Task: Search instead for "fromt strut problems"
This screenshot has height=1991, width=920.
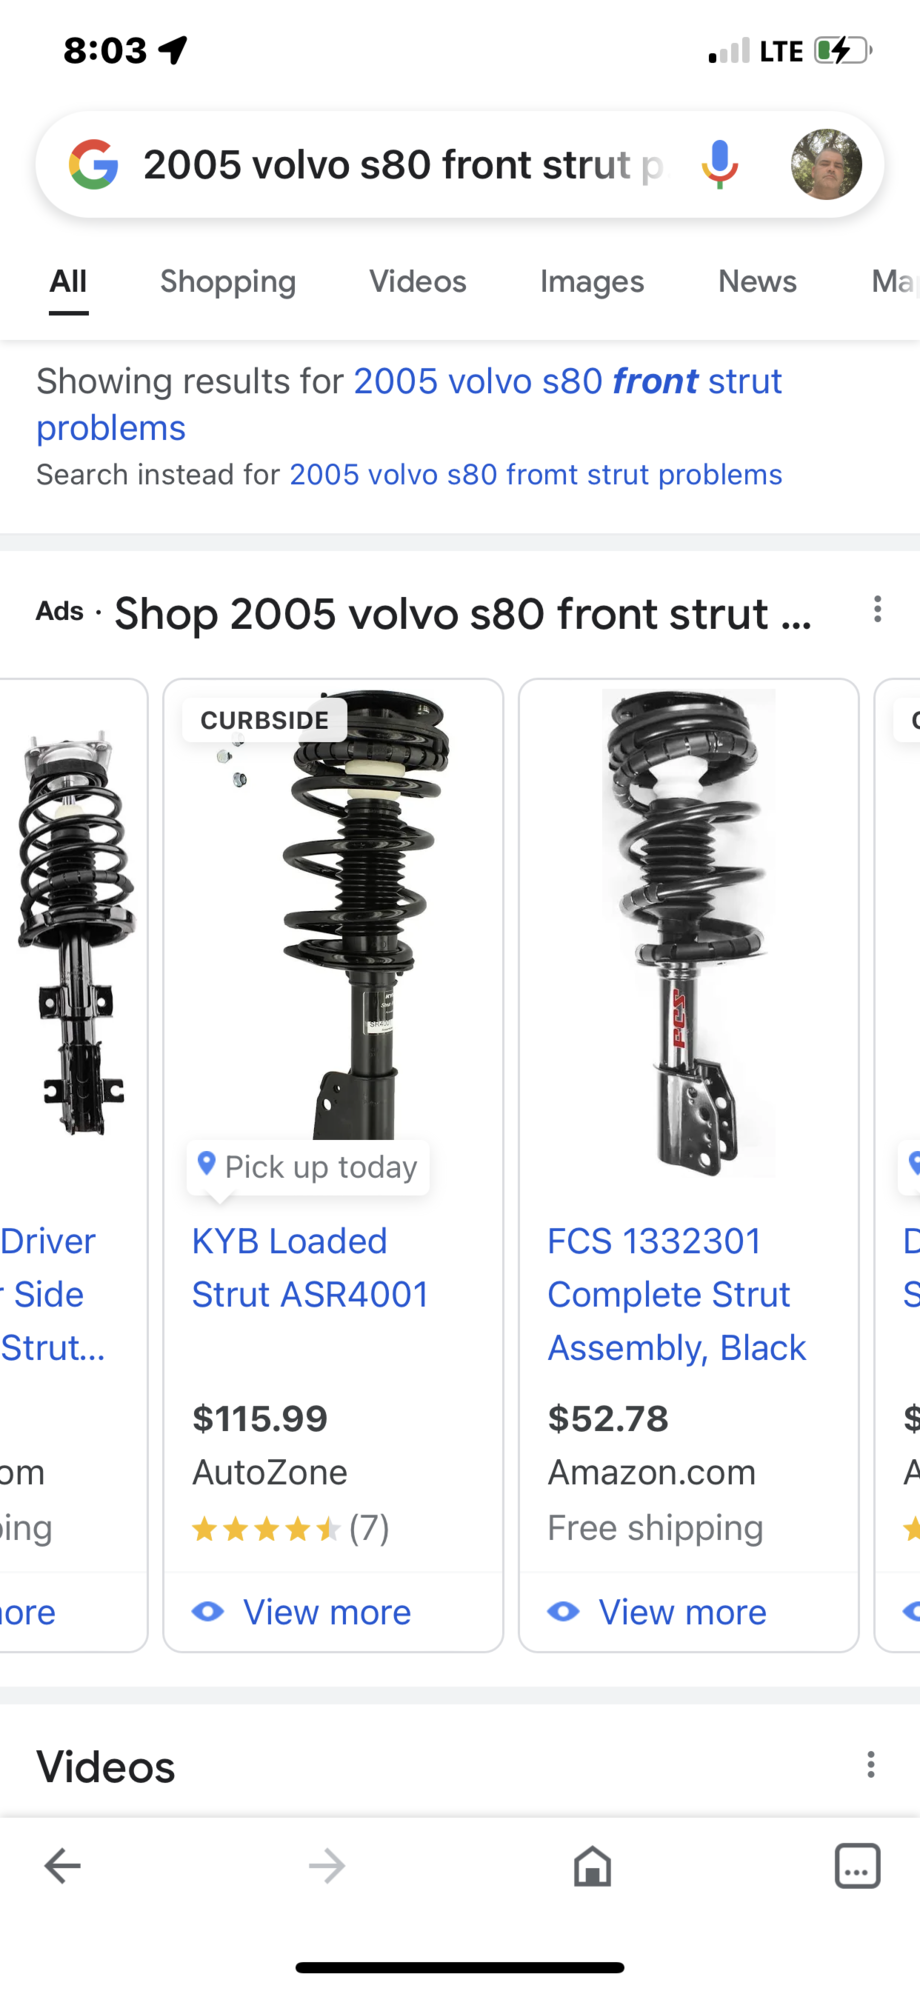Action: click(x=535, y=474)
